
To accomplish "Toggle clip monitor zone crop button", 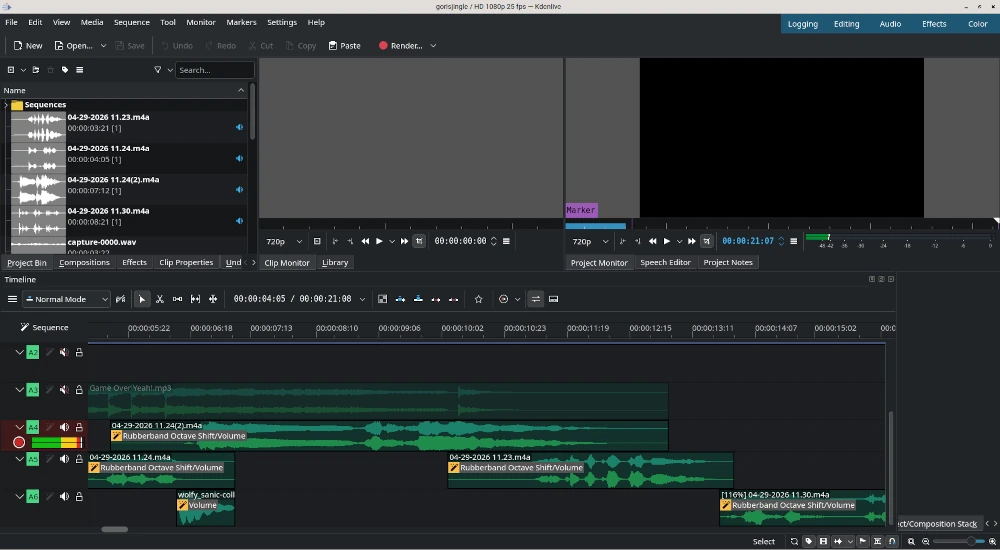I will point(419,241).
